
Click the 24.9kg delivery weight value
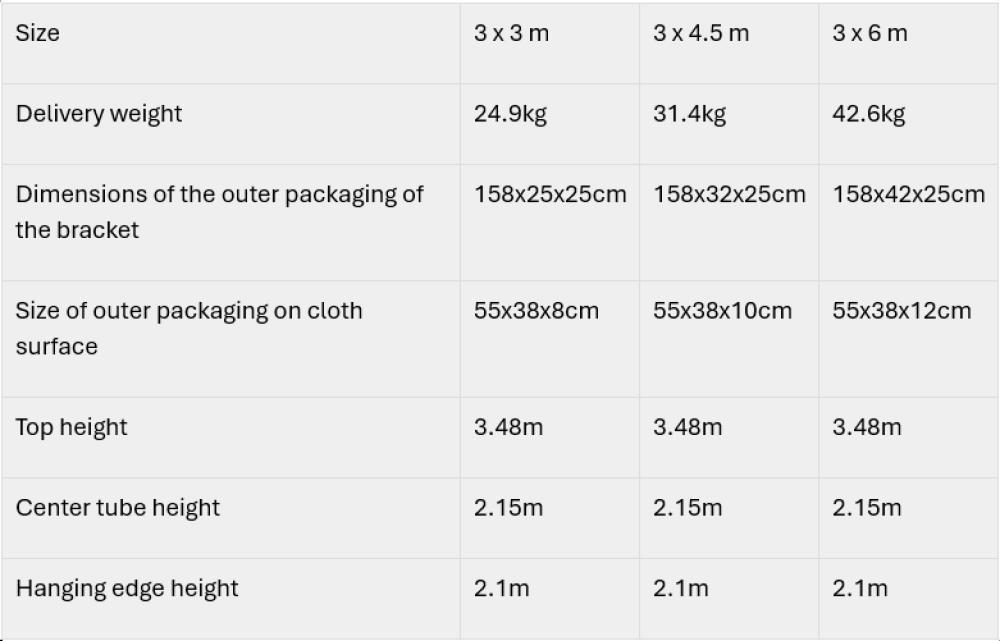click(x=510, y=113)
